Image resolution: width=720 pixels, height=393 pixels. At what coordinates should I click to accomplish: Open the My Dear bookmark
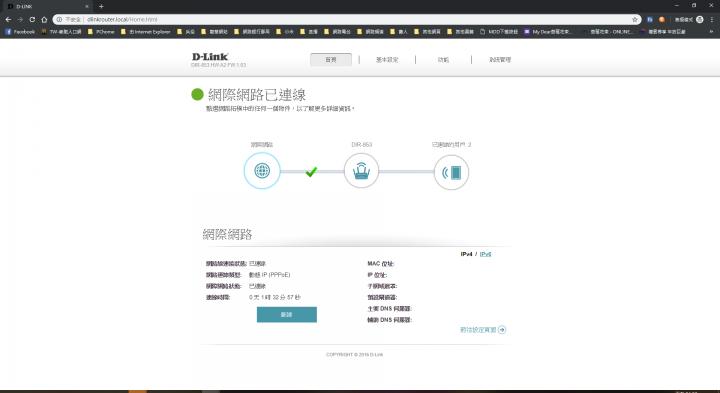pyautogui.click(x=548, y=32)
